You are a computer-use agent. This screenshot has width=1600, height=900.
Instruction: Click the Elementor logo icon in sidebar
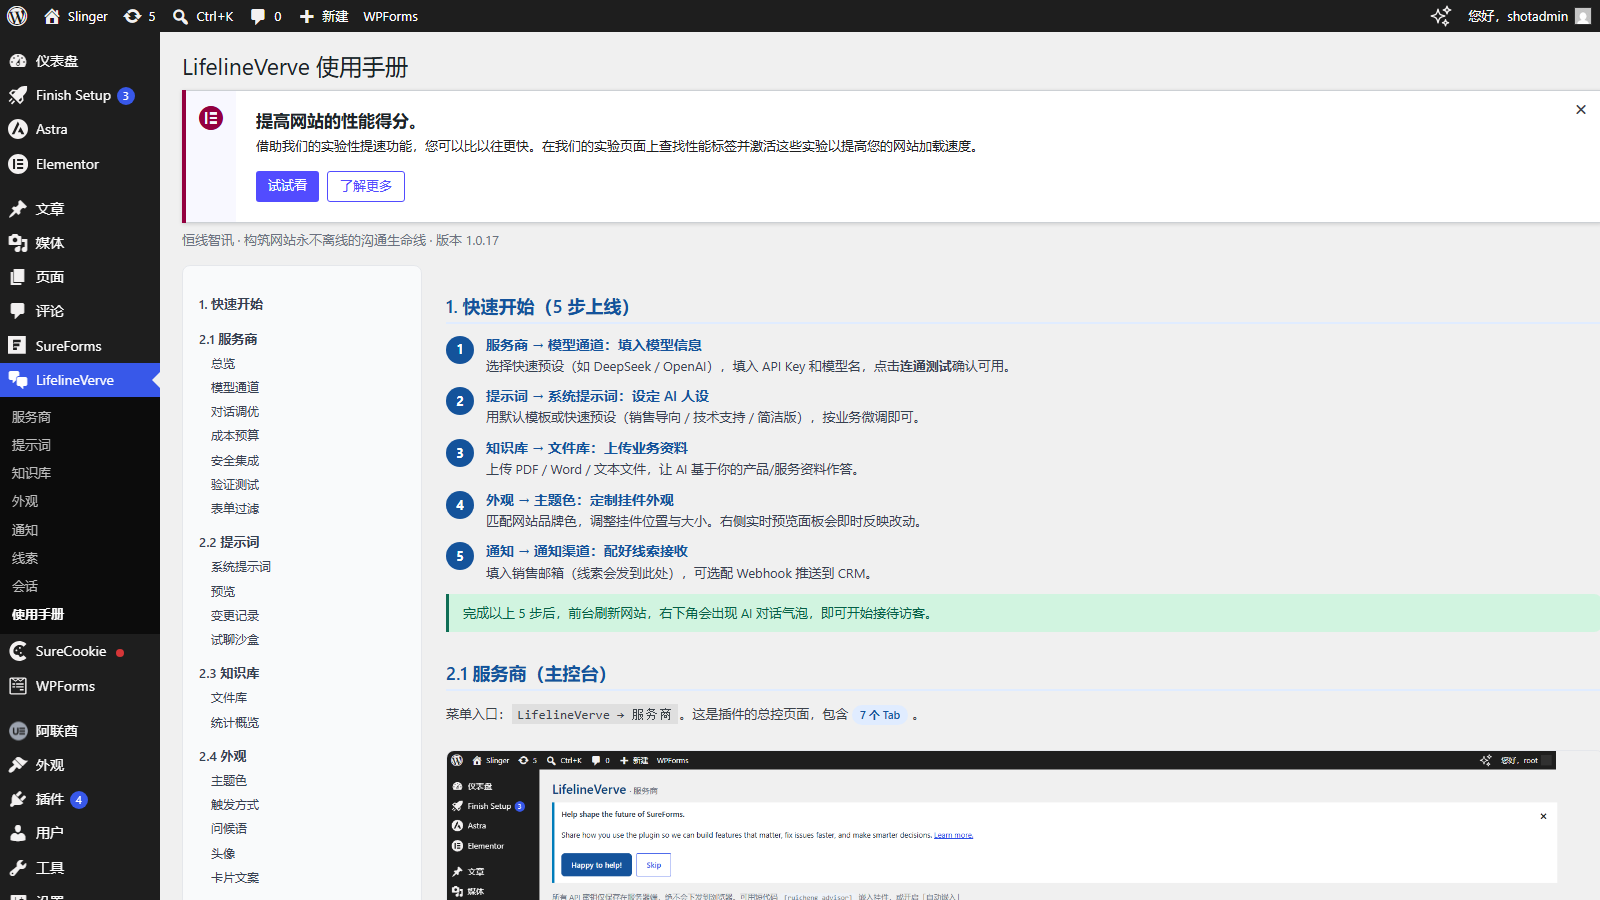(18, 164)
